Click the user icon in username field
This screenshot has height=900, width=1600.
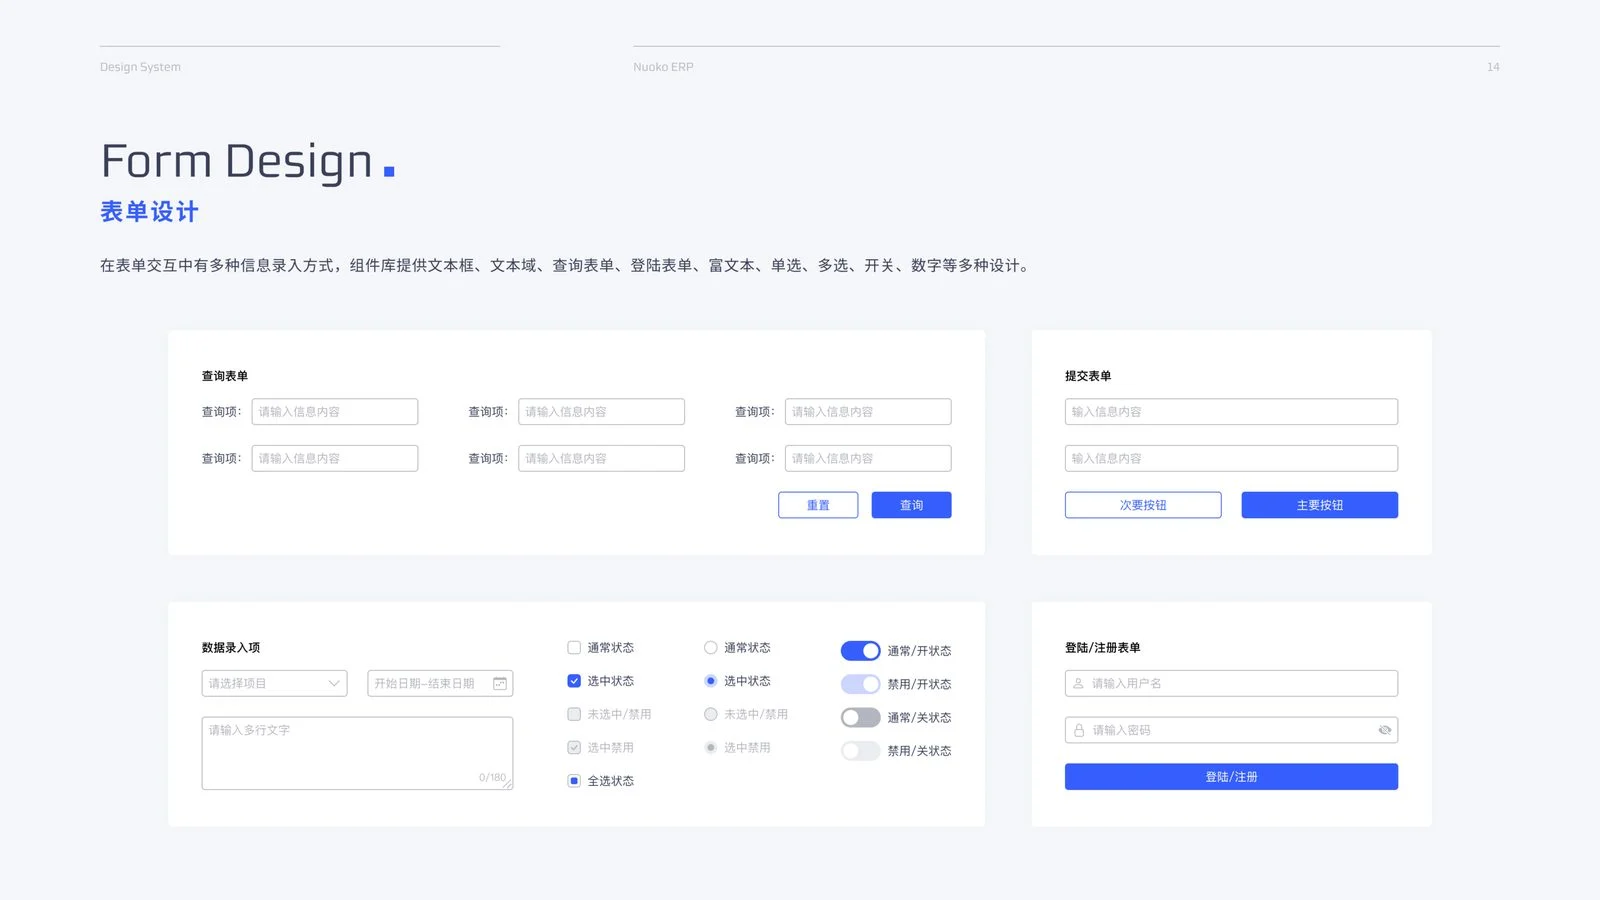[x=1078, y=684]
